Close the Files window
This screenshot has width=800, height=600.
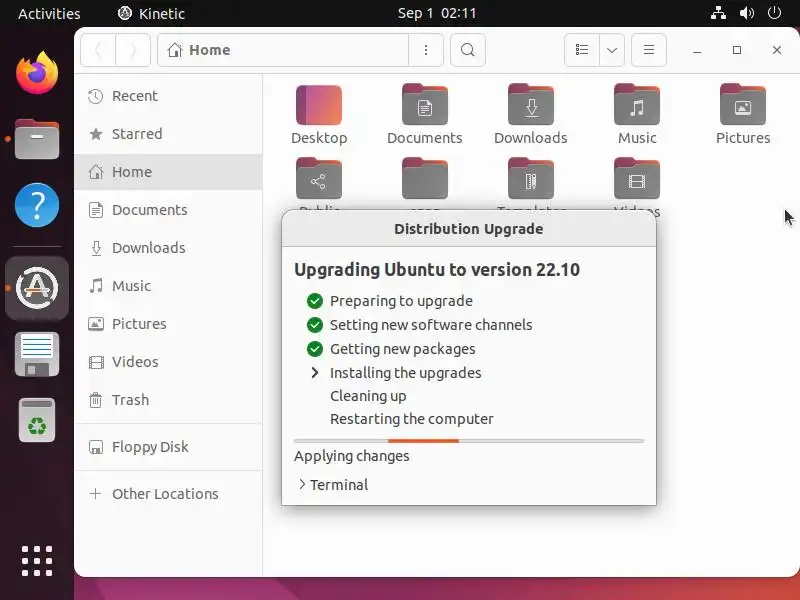pos(777,50)
